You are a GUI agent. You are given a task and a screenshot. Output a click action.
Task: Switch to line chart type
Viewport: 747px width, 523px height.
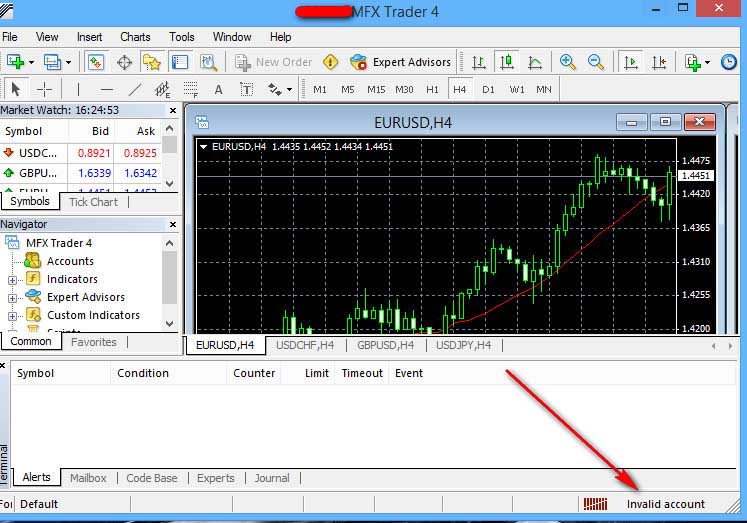[x=535, y=62]
